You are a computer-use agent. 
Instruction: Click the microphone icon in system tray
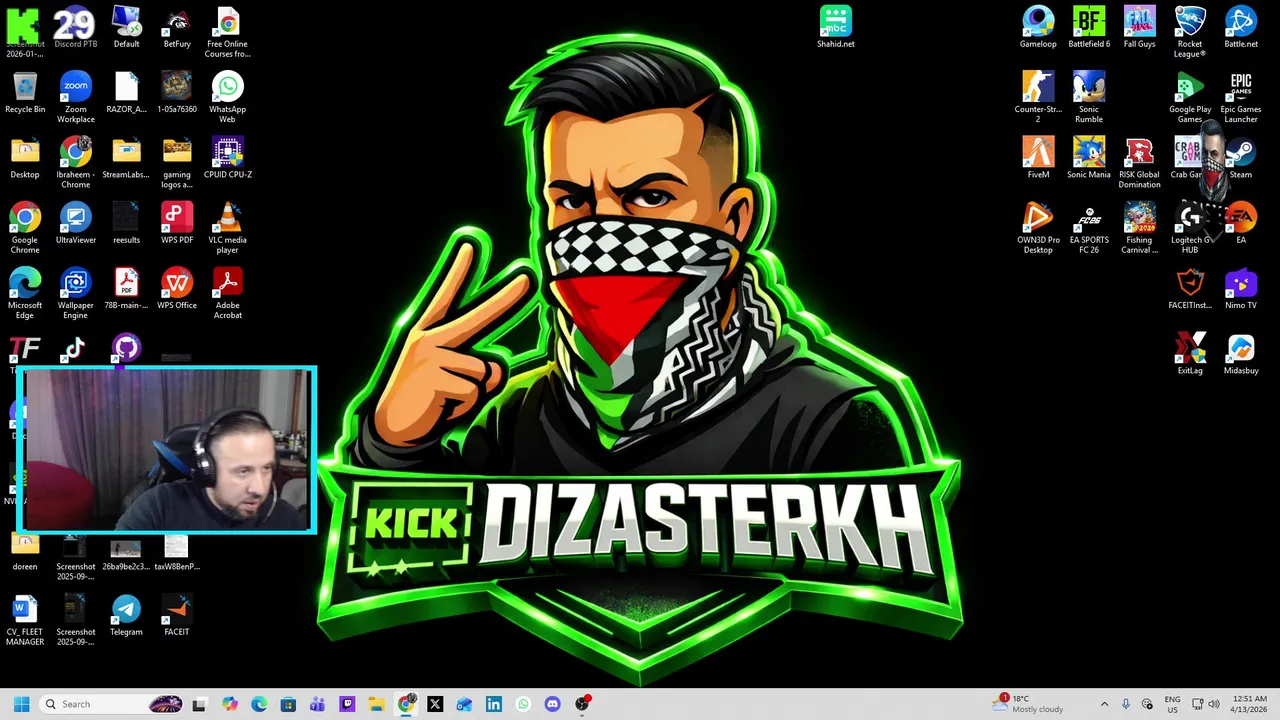click(x=1126, y=704)
